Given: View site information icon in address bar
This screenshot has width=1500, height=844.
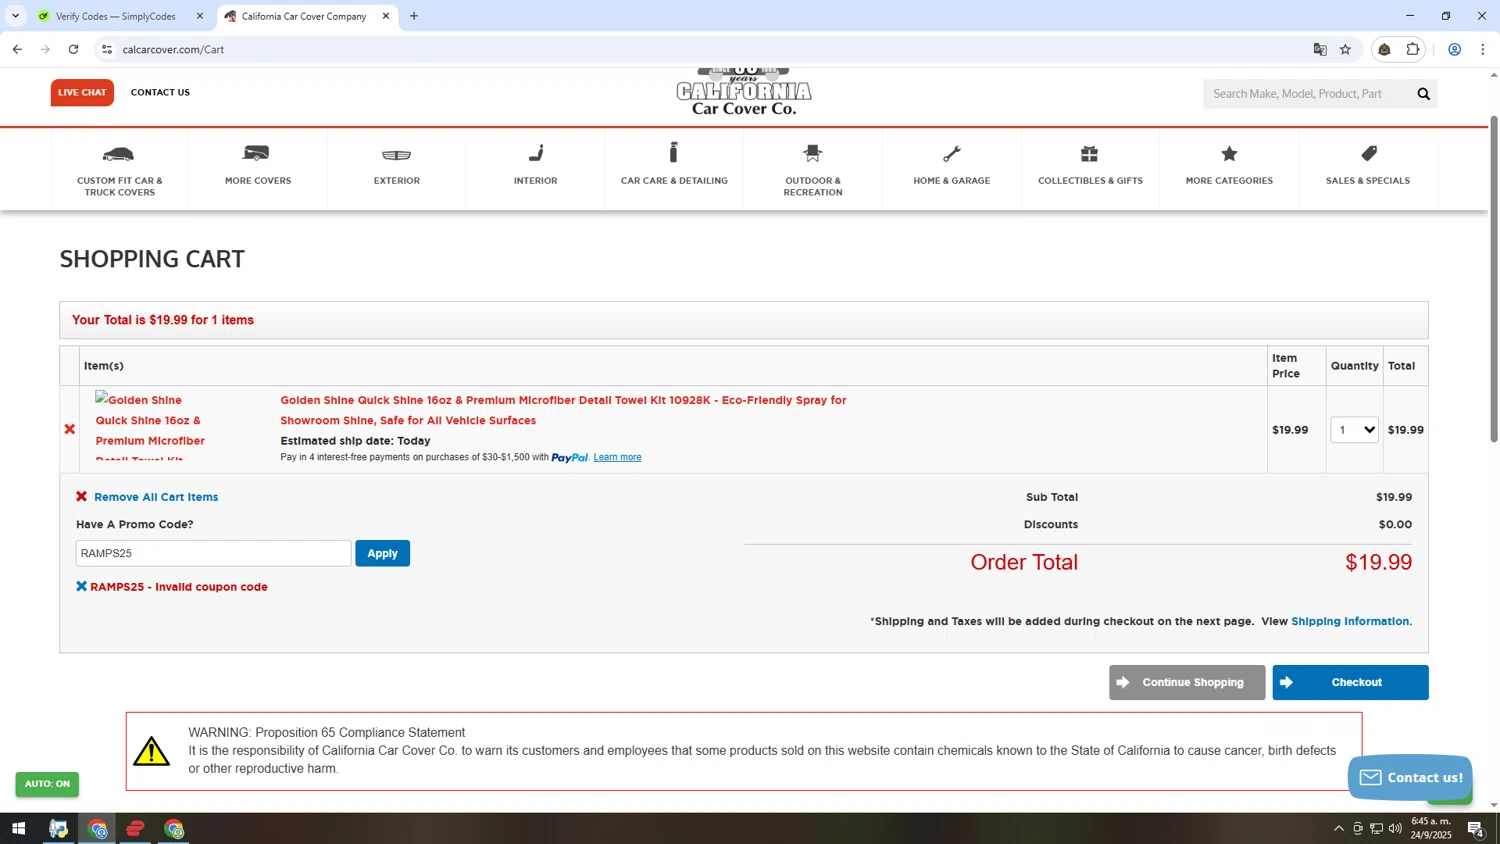Looking at the screenshot, I should coord(107,49).
